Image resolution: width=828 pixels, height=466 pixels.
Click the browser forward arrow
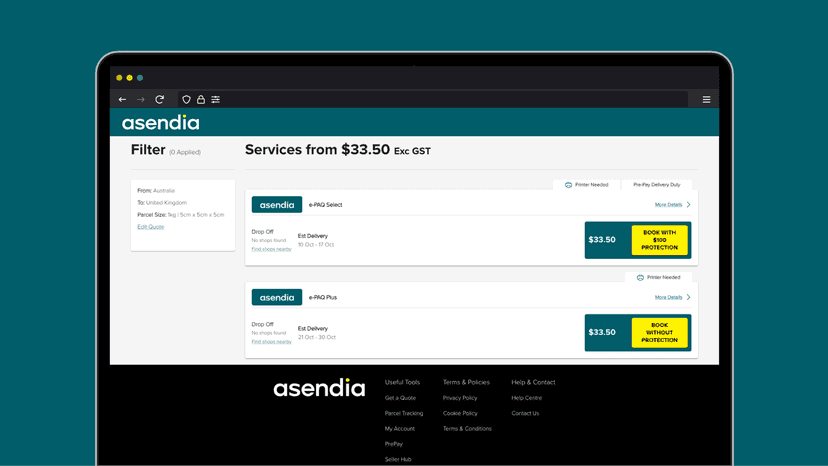140,99
